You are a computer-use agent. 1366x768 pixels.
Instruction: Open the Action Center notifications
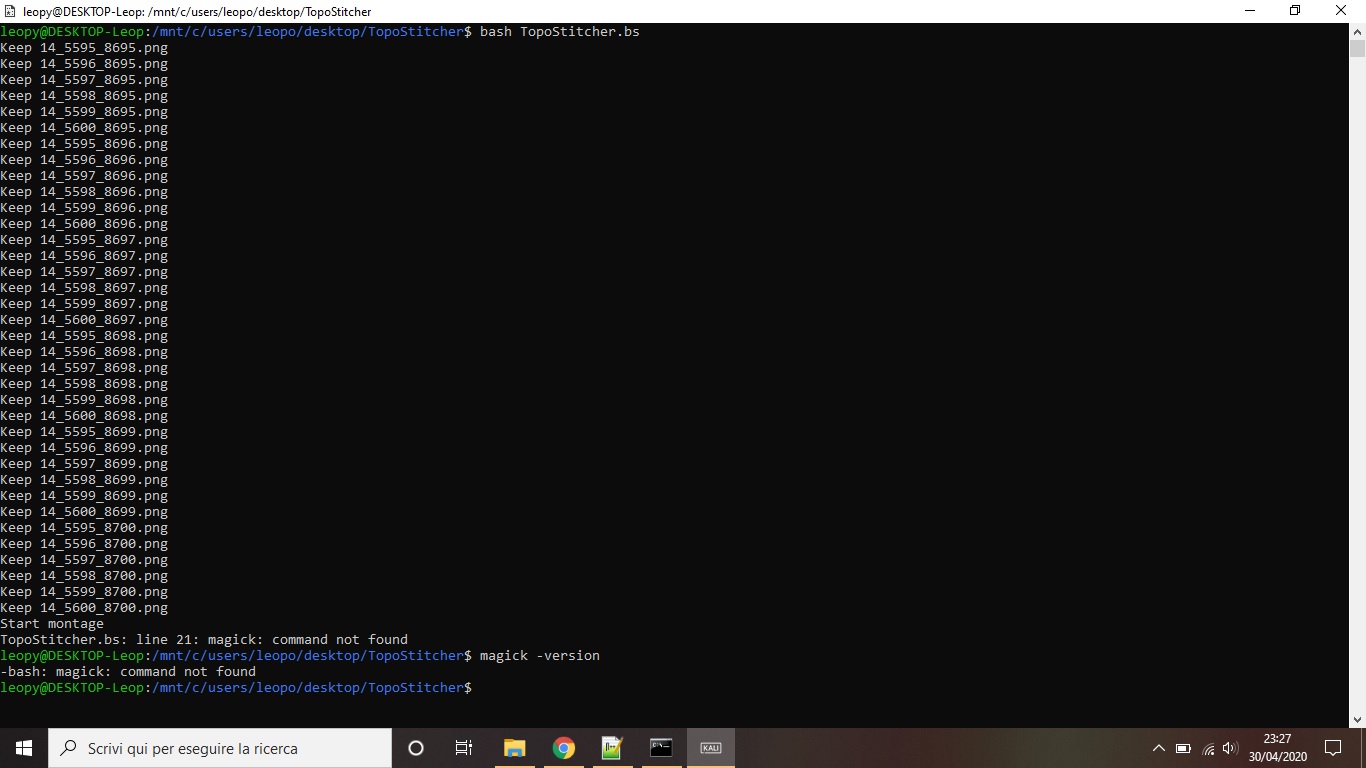[1333, 748]
